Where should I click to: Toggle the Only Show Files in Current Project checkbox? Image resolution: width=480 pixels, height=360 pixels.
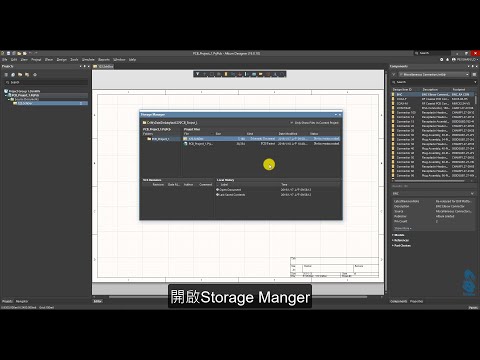[291, 123]
